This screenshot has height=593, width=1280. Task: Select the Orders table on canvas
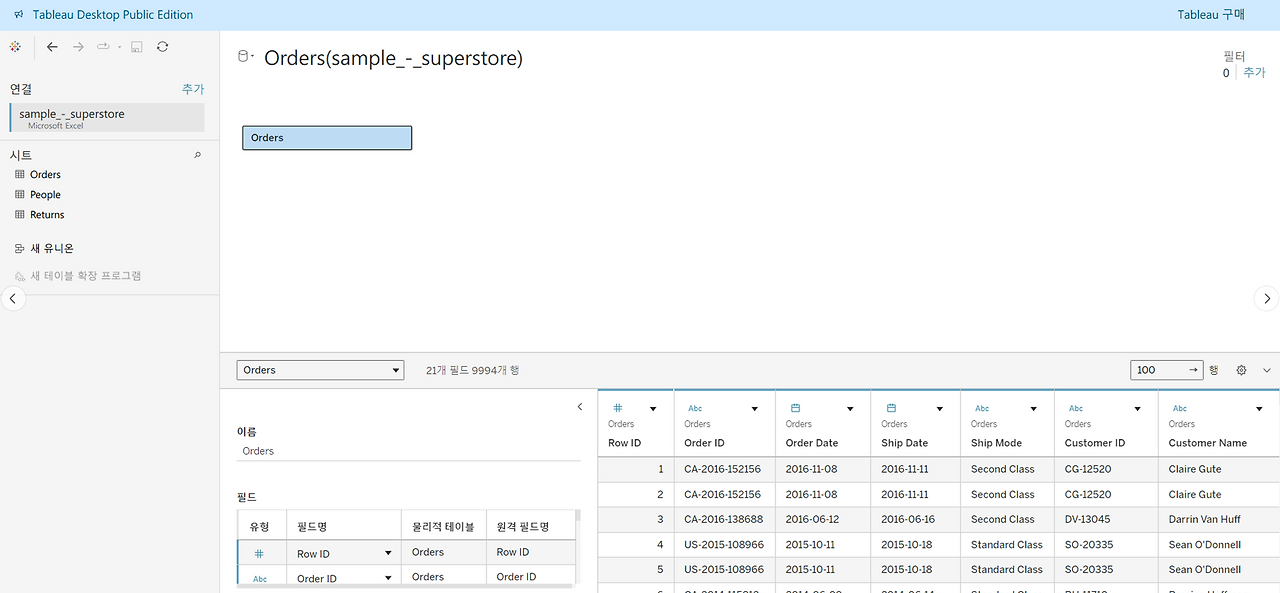click(x=327, y=138)
